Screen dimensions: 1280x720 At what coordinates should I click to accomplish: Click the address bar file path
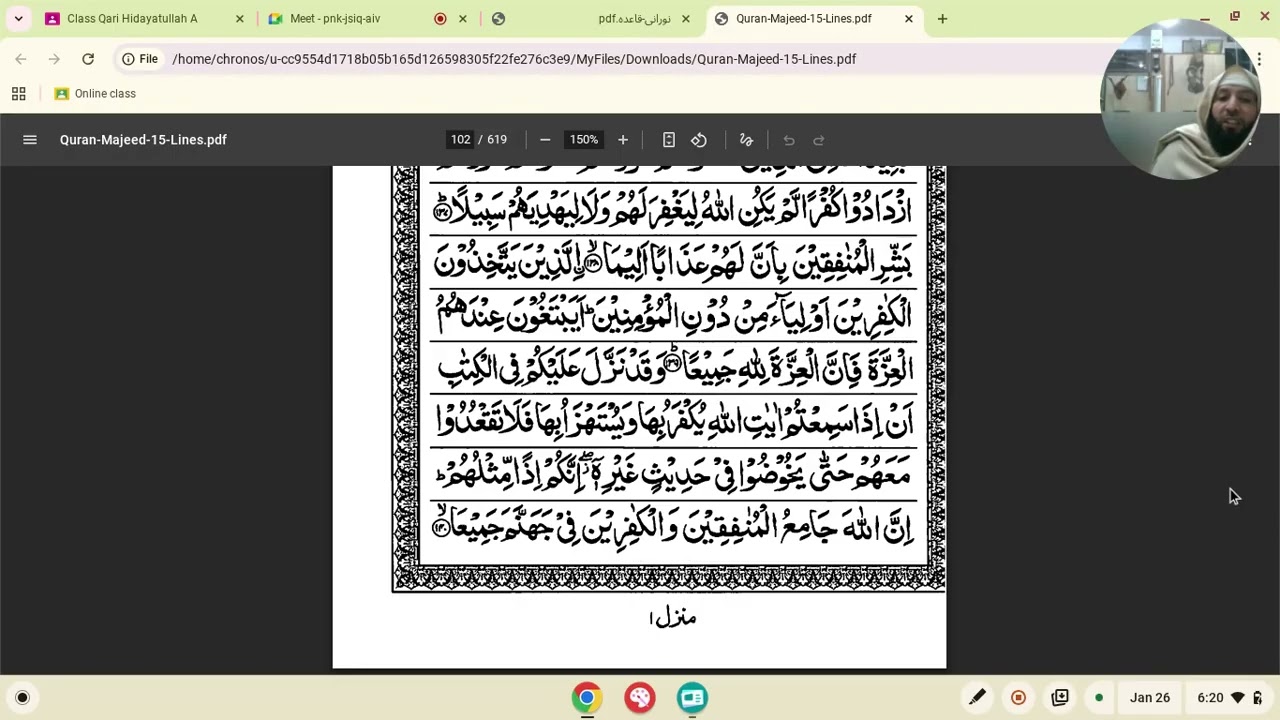click(514, 59)
